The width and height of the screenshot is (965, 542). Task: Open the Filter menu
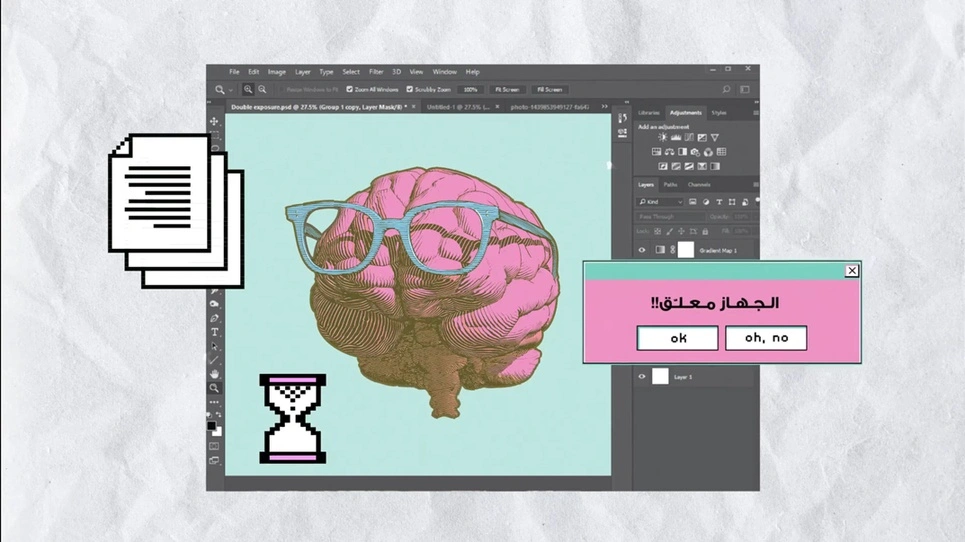tap(375, 72)
